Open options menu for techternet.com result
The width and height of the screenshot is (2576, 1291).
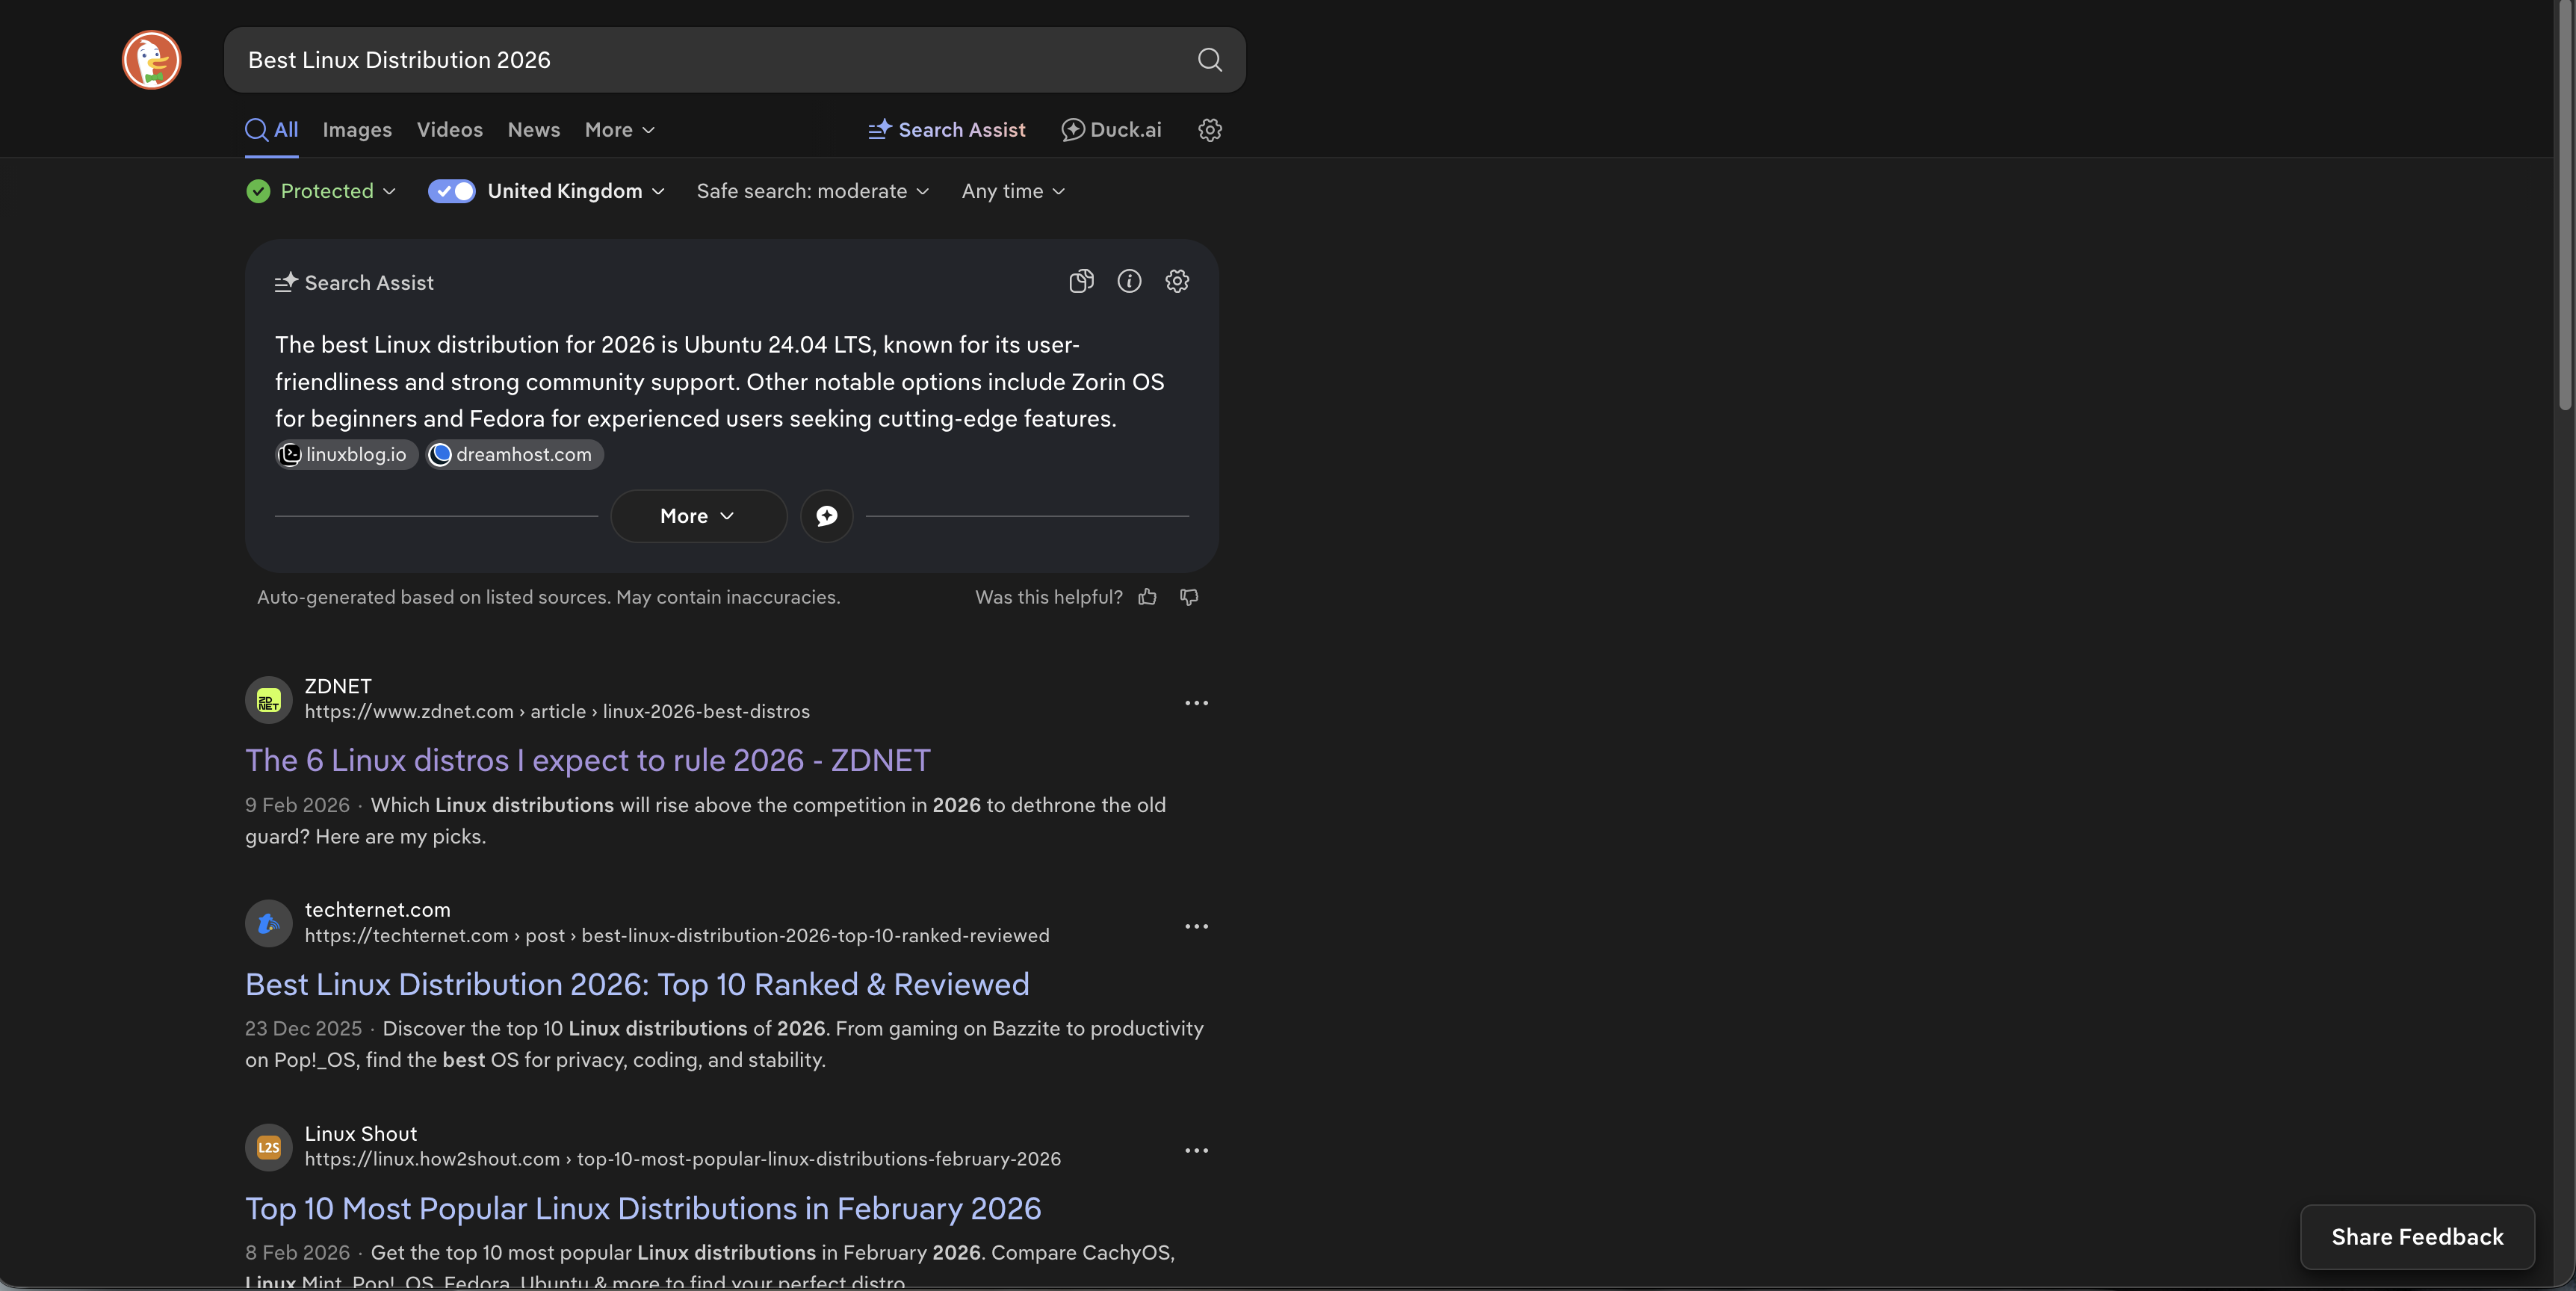click(1196, 927)
